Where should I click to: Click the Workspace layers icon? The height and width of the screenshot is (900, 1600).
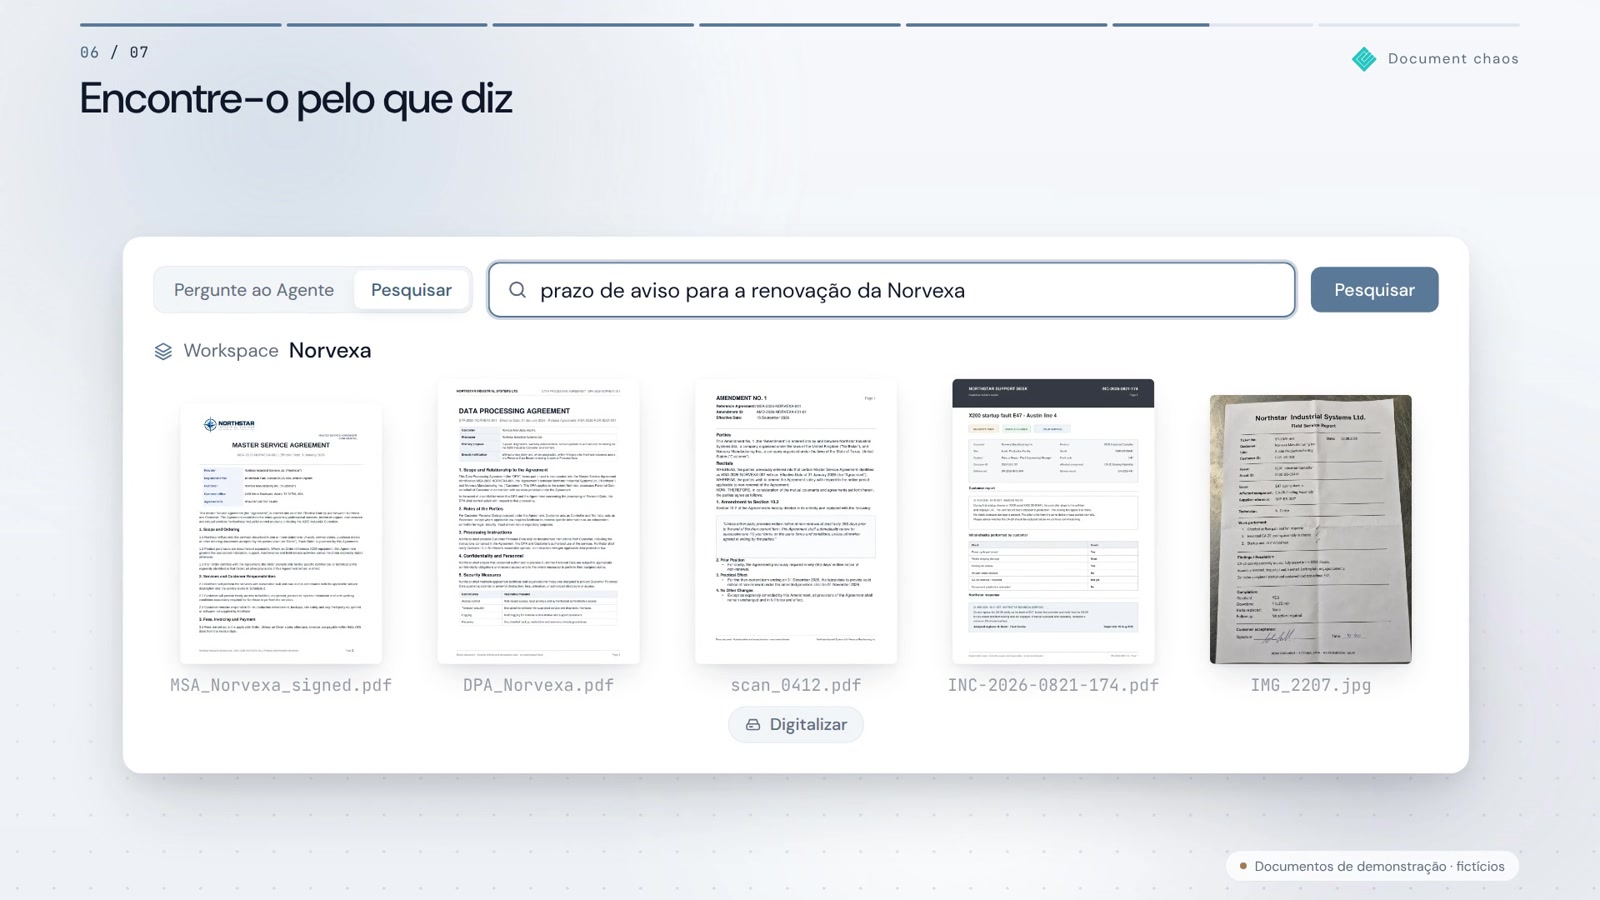(163, 351)
